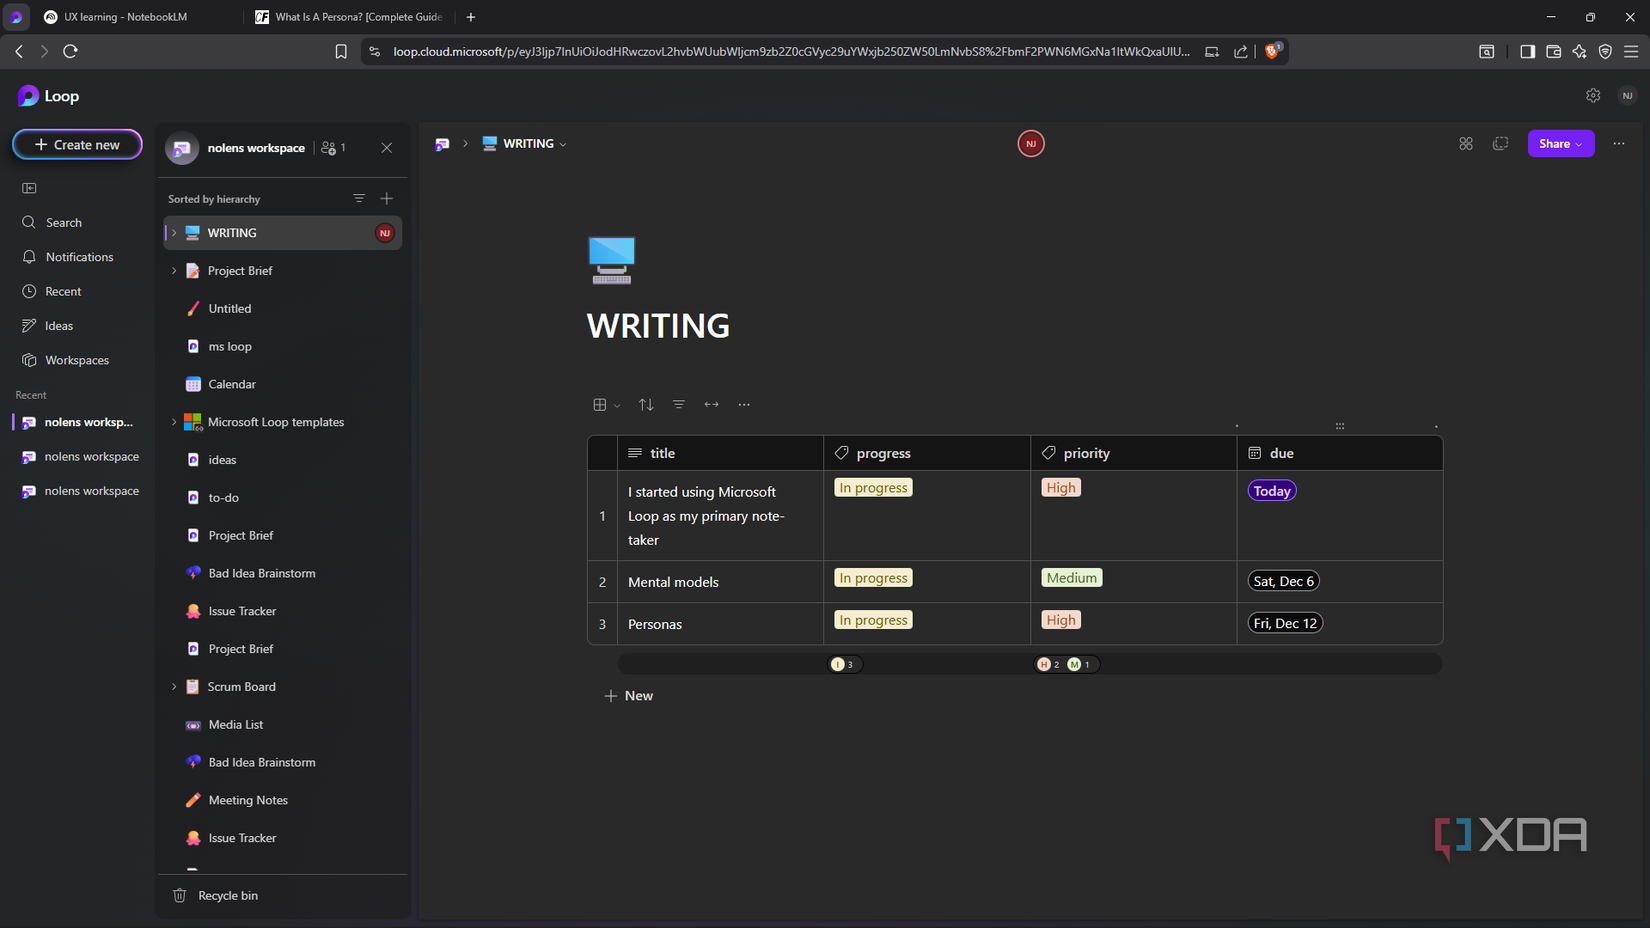Viewport: 1650px width, 928px height.
Task: Open the Recent section in sidebar
Action: (x=62, y=291)
